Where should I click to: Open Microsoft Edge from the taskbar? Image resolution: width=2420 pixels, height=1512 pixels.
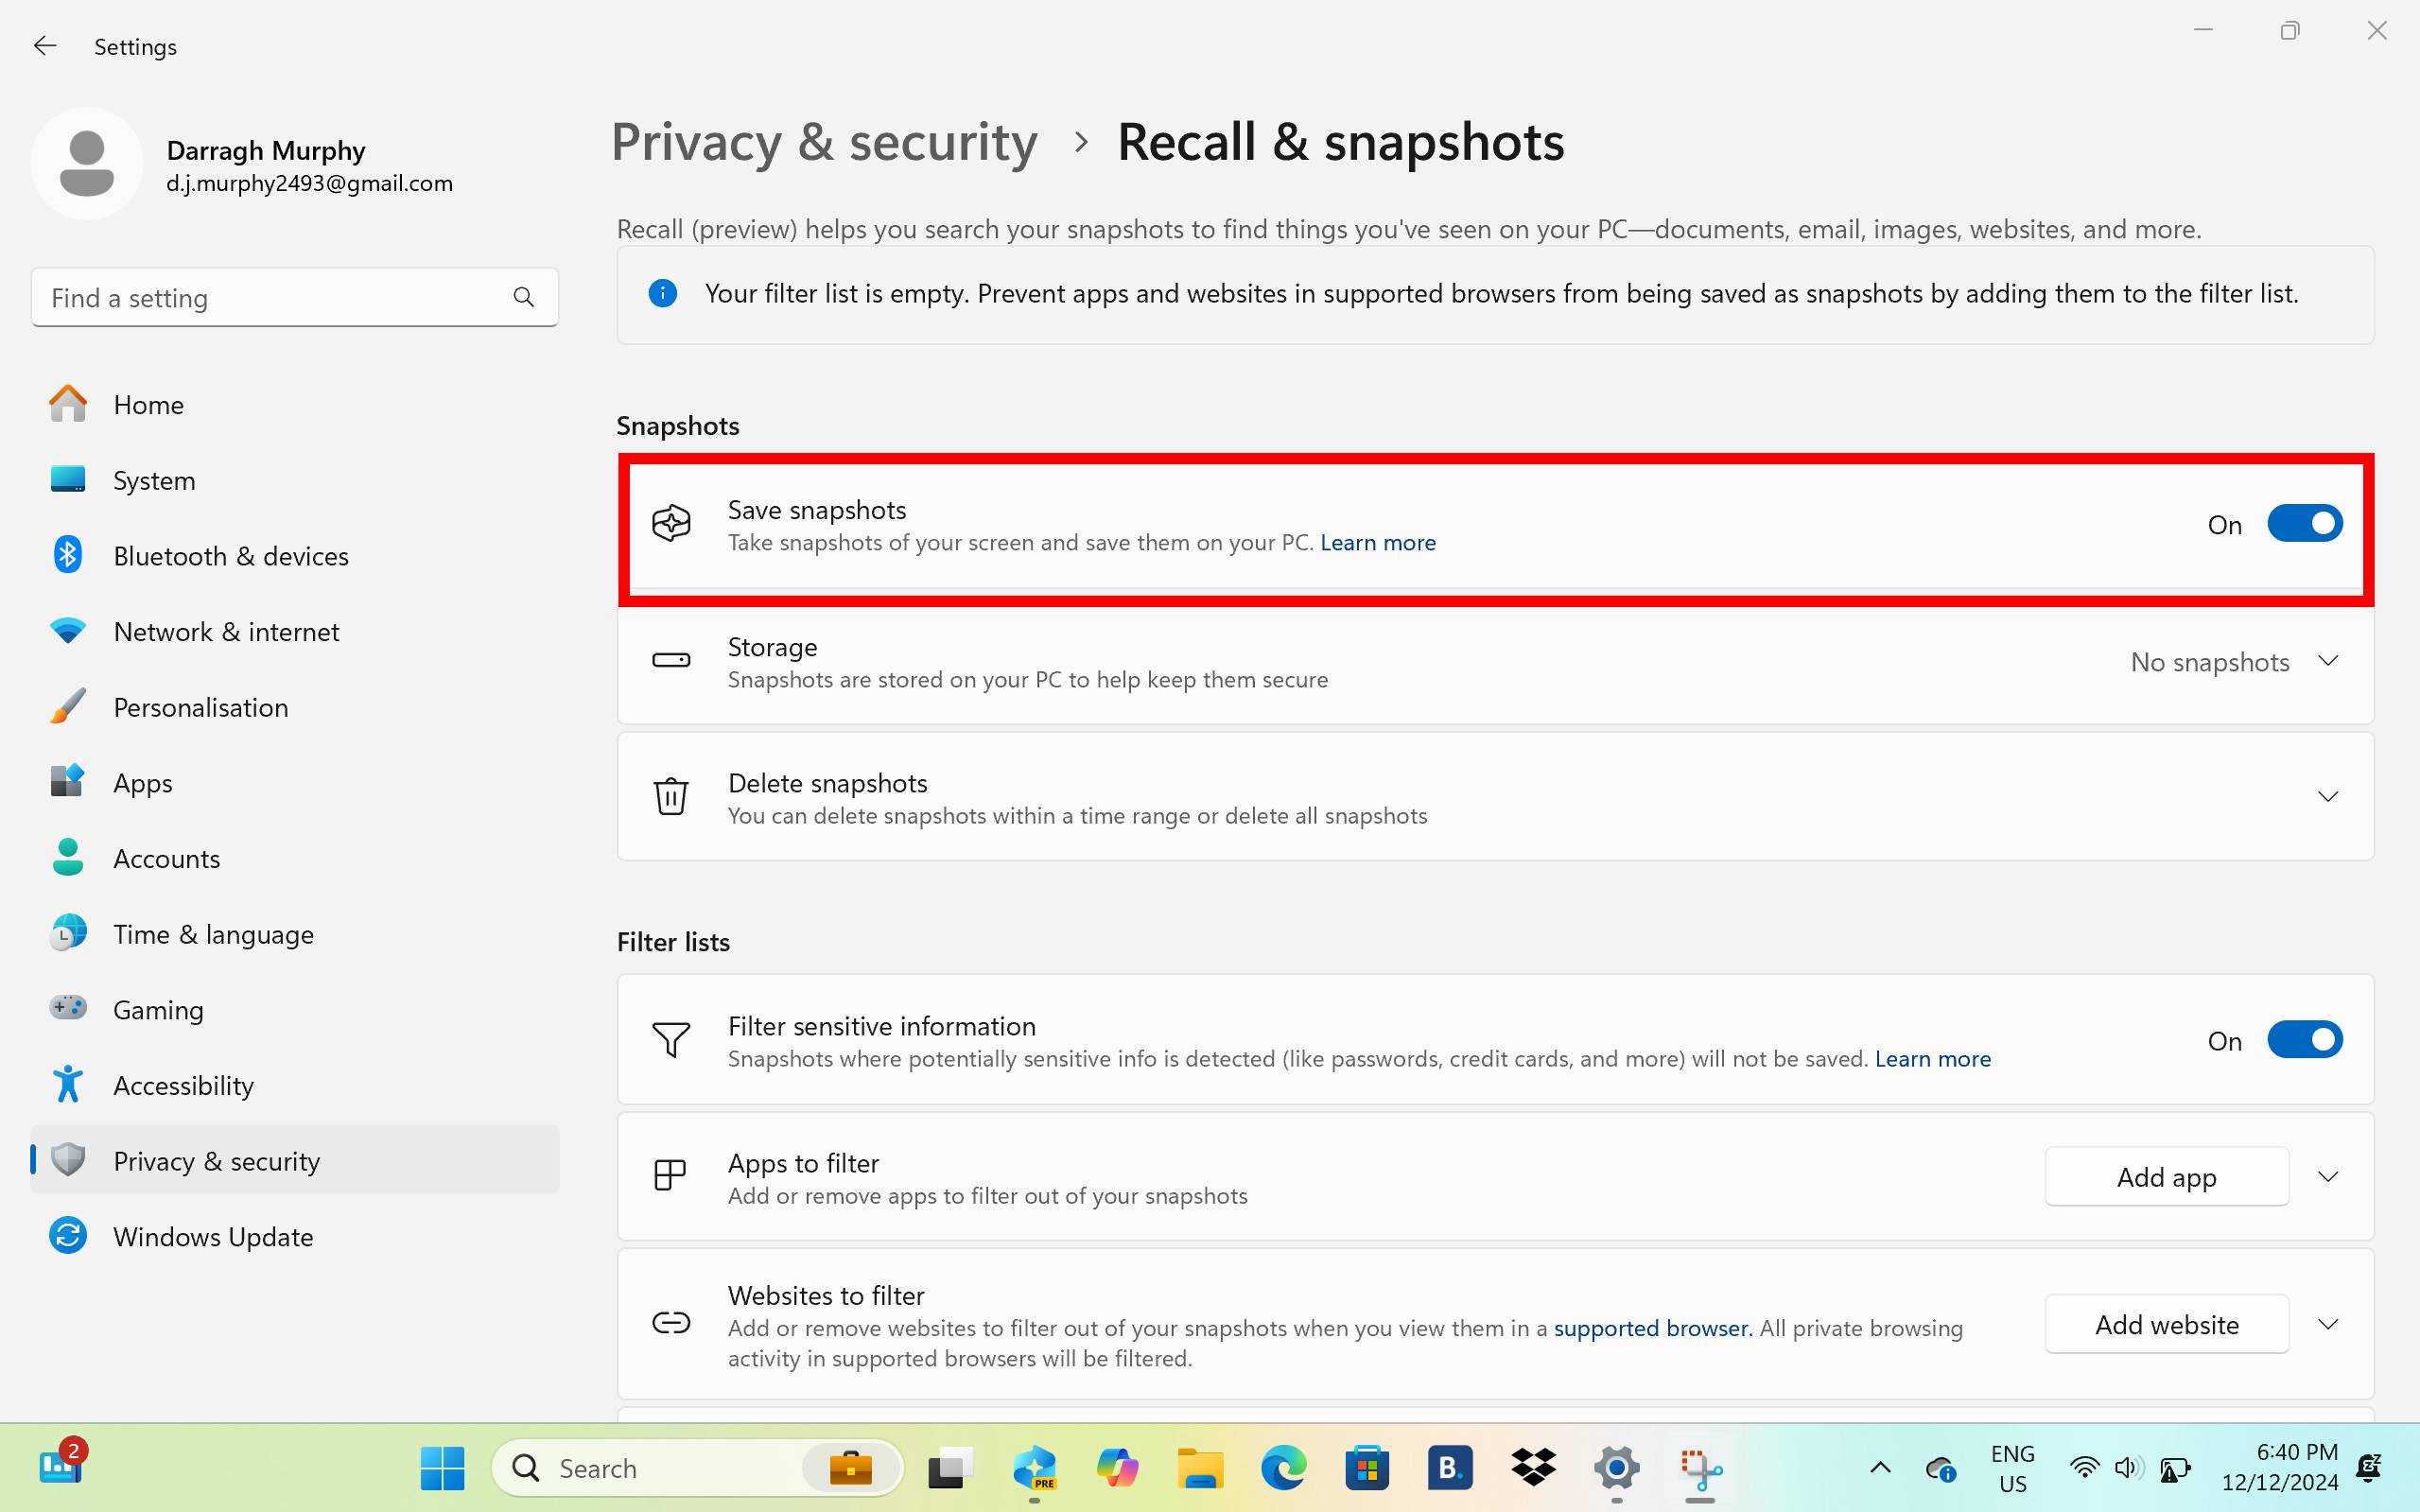click(x=1283, y=1467)
